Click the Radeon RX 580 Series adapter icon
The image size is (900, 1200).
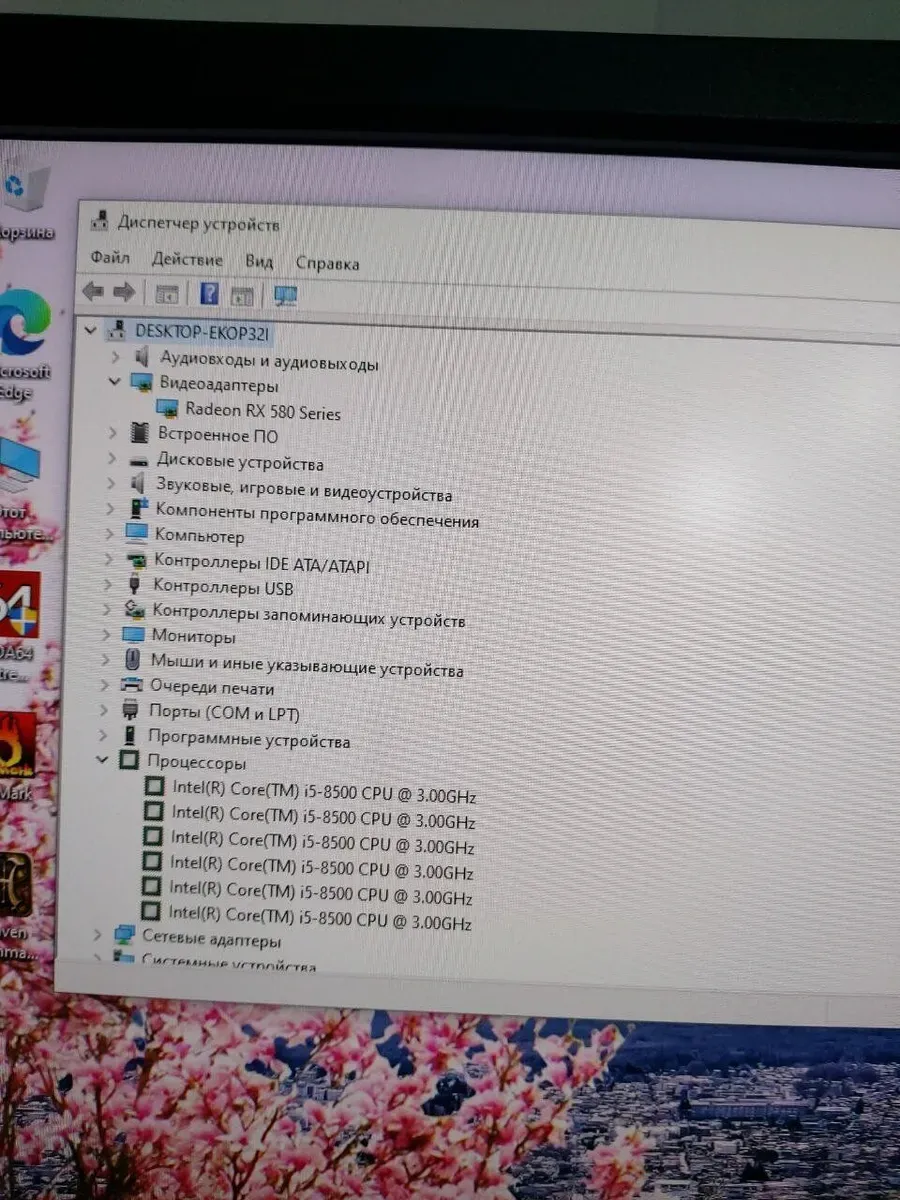tap(168, 410)
